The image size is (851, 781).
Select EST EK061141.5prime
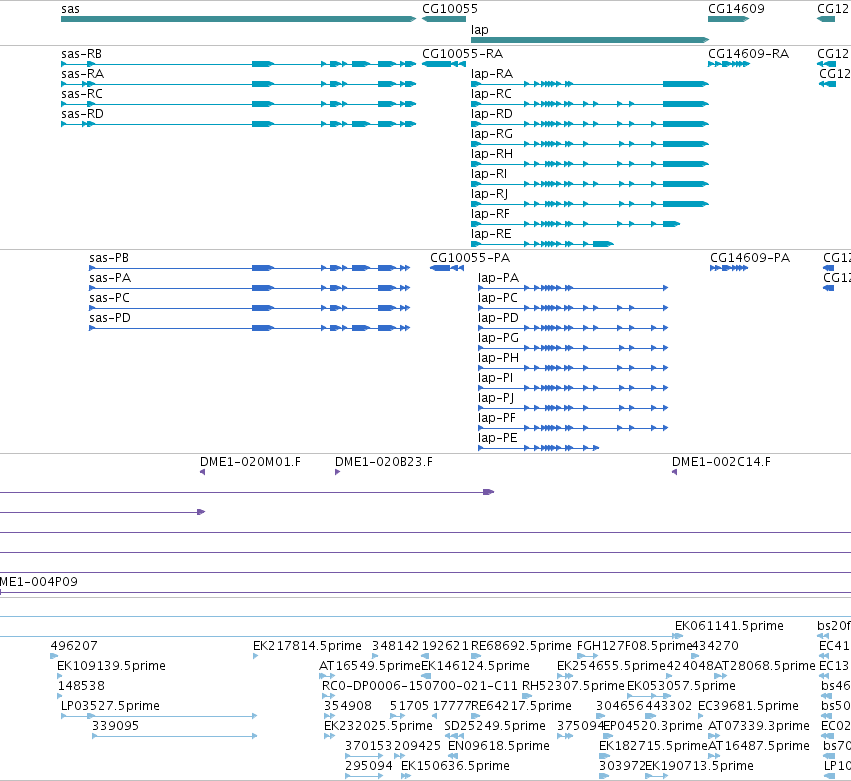coord(678,636)
